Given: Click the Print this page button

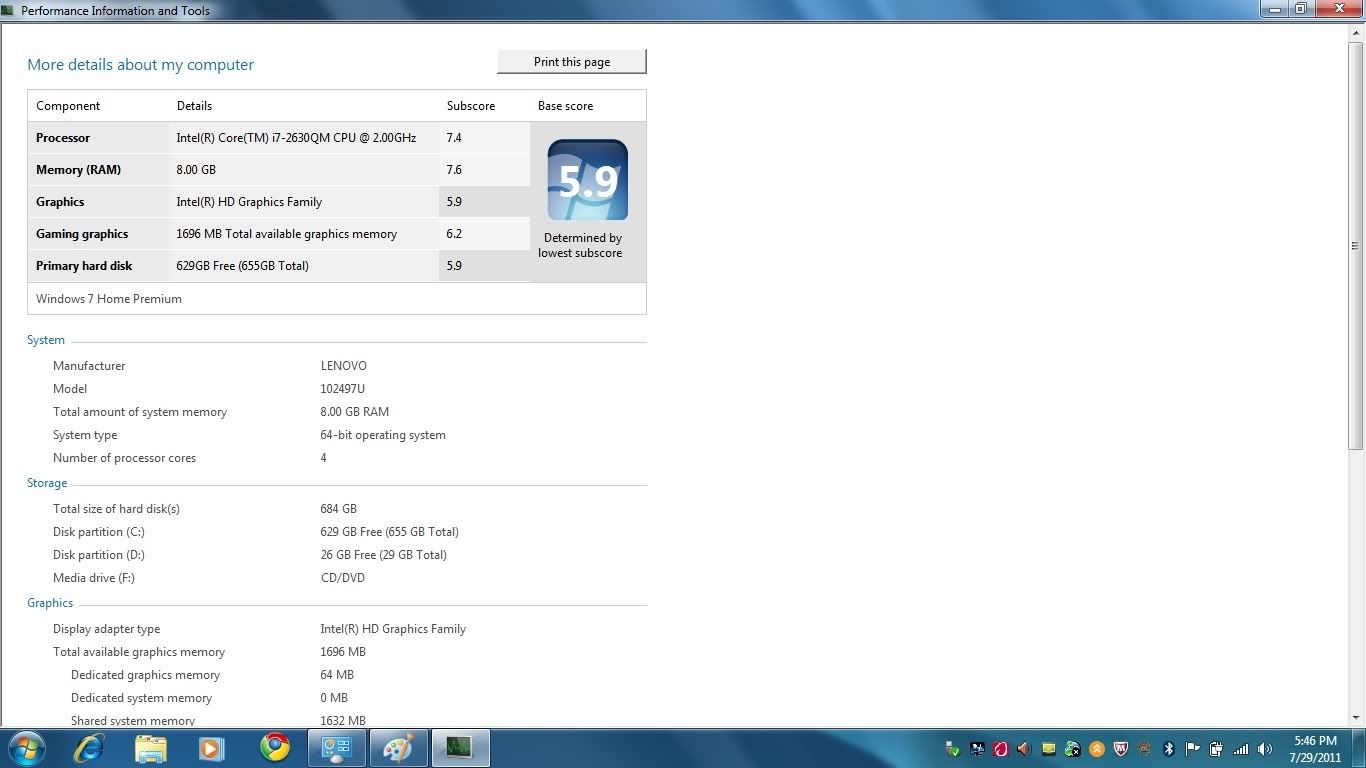Looking at the screenshot, I should [x=572, y=62].
